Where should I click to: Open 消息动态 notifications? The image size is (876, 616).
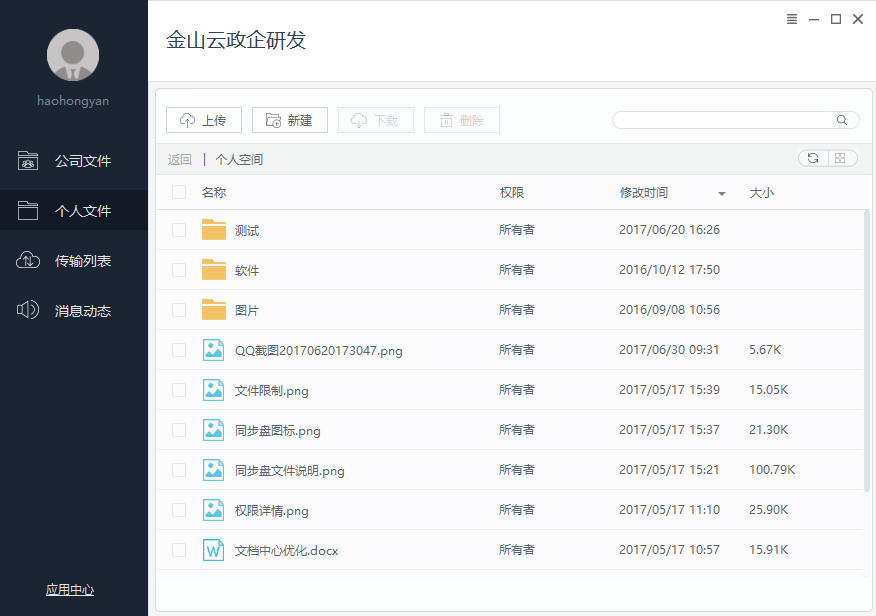74,311
